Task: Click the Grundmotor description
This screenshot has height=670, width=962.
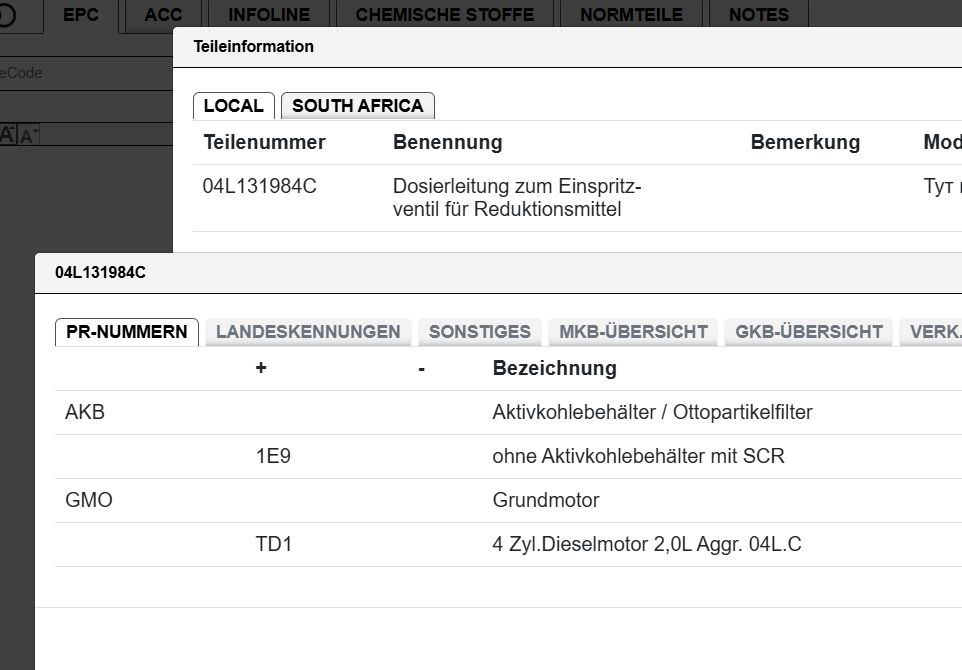Action: [546, 501]
